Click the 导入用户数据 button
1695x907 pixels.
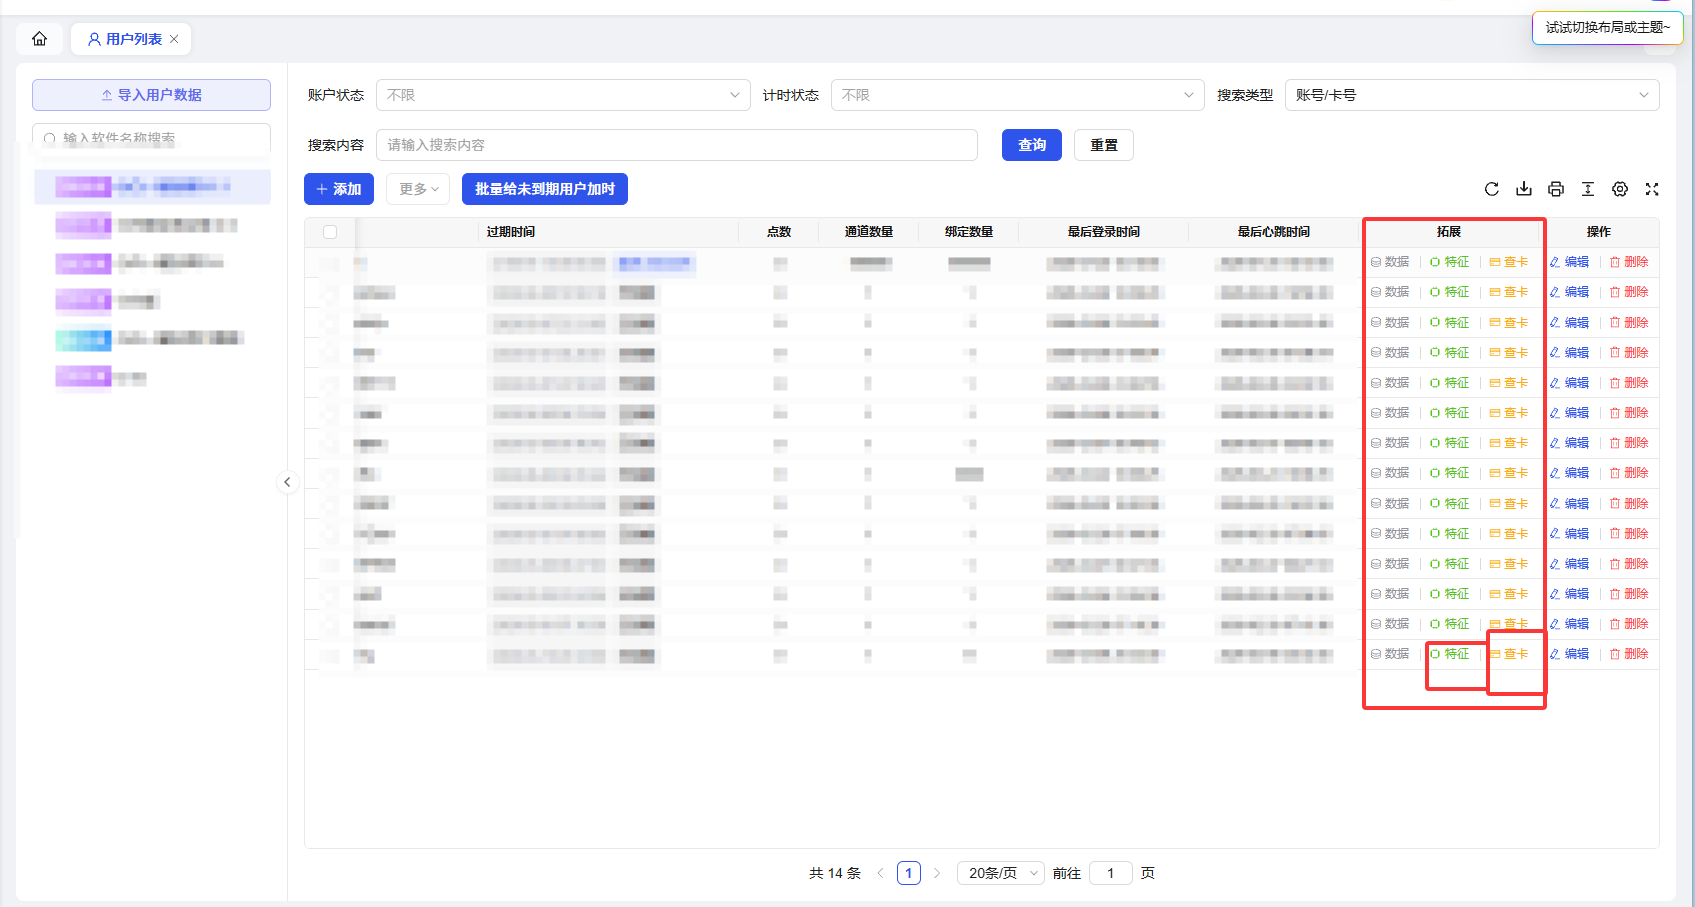click(x=151, y=95)
